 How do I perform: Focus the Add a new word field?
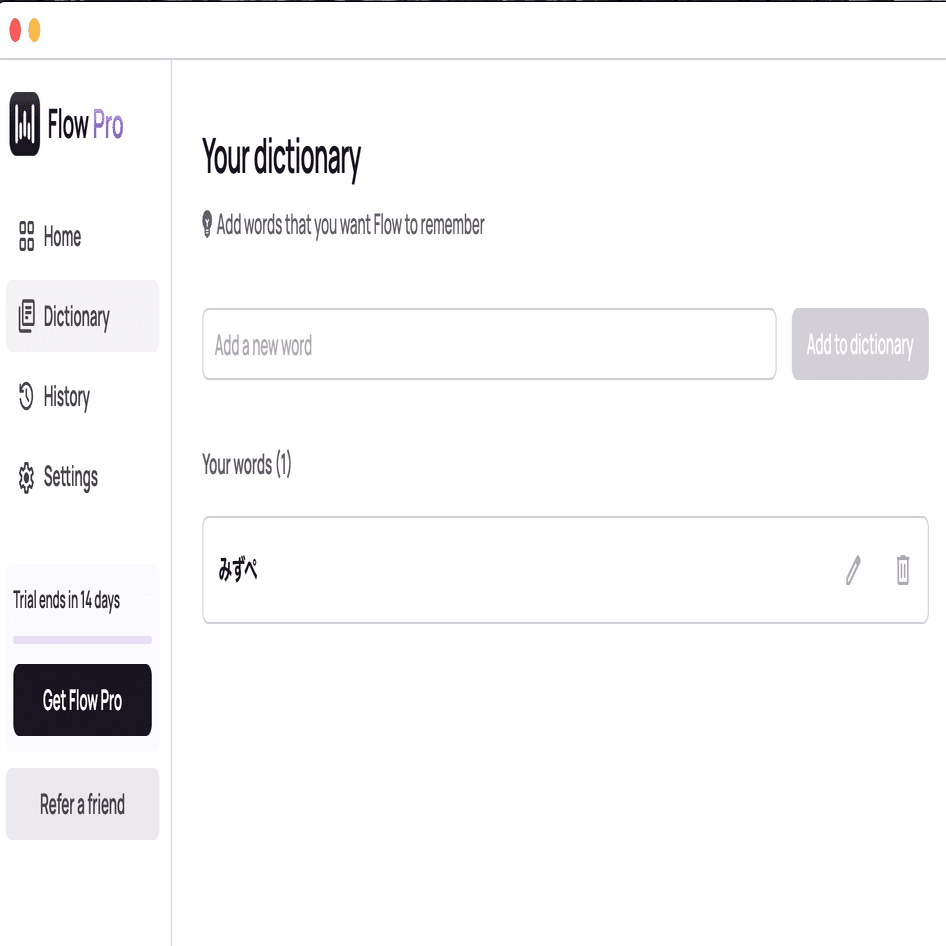489,344
